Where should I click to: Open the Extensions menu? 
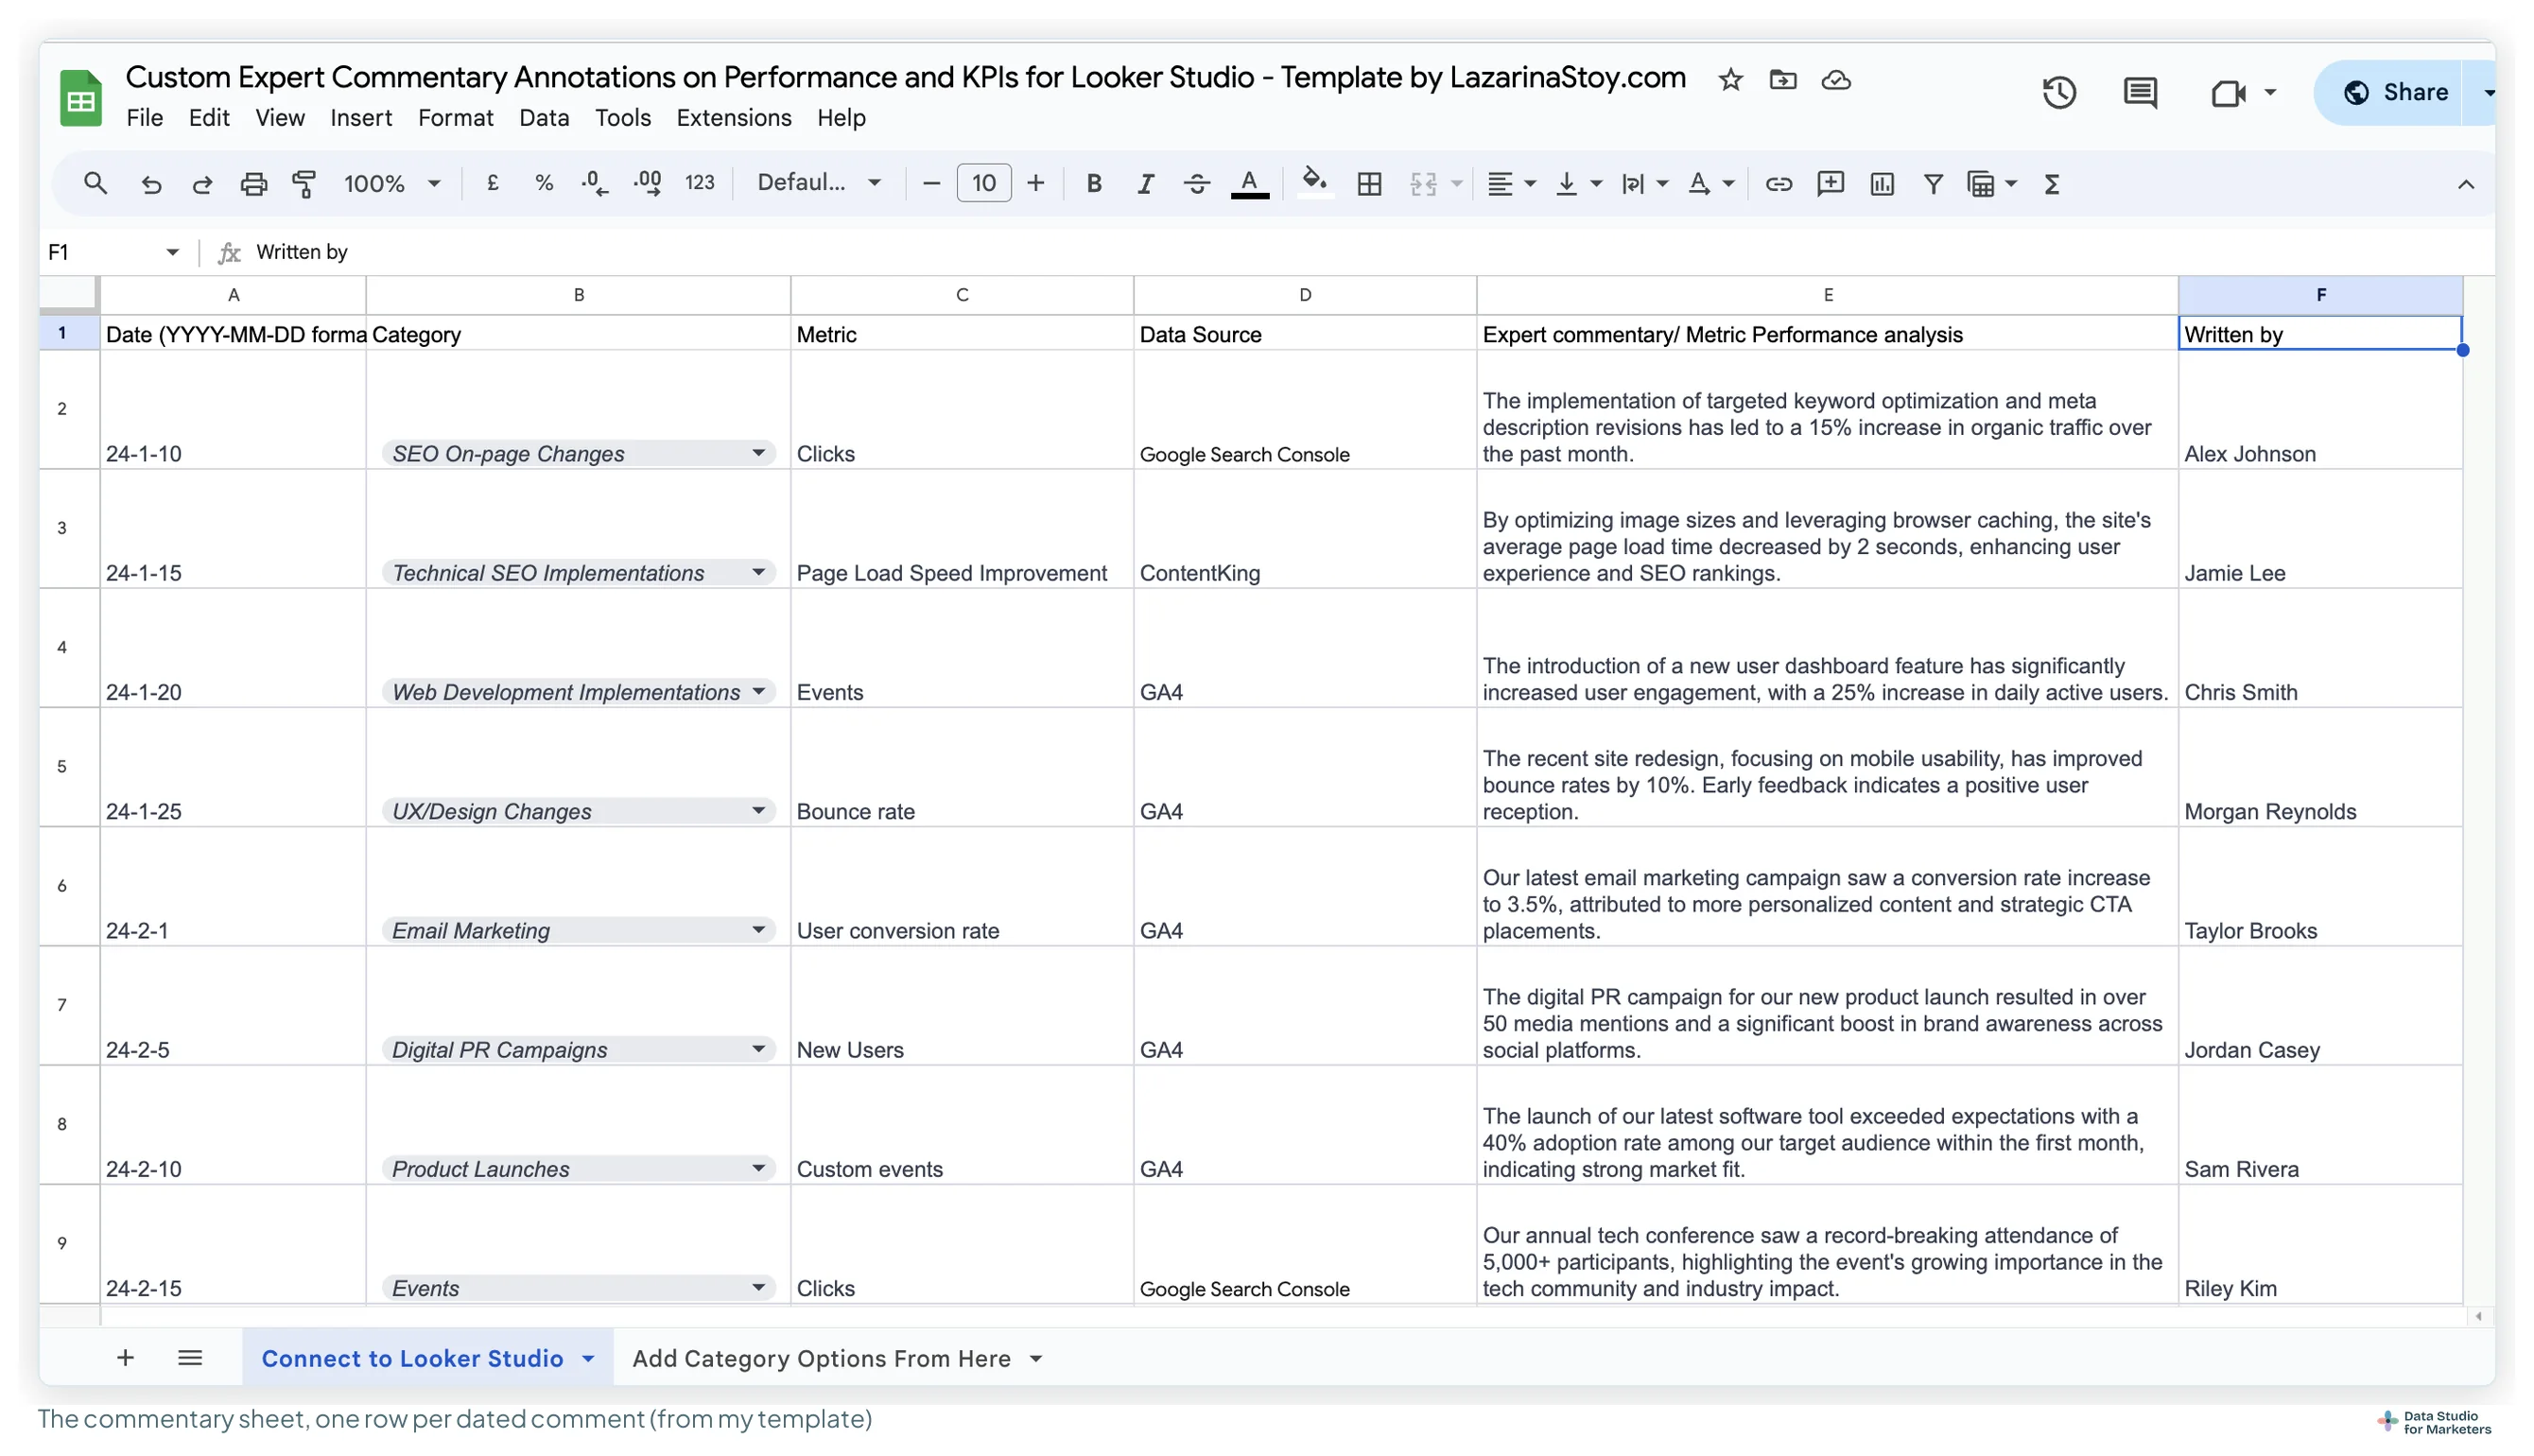coord(733,118)
